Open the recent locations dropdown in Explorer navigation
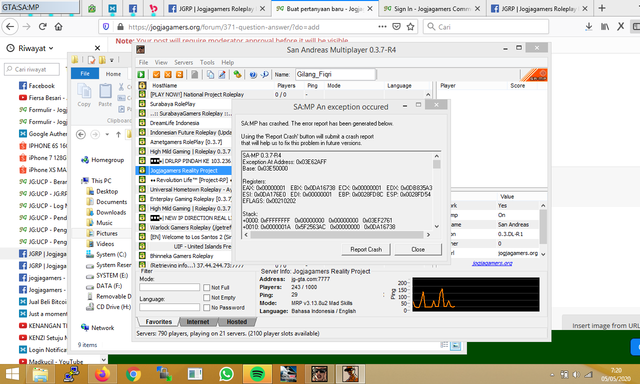This screenshot has height=384, width=640. [x=107, y=134]
